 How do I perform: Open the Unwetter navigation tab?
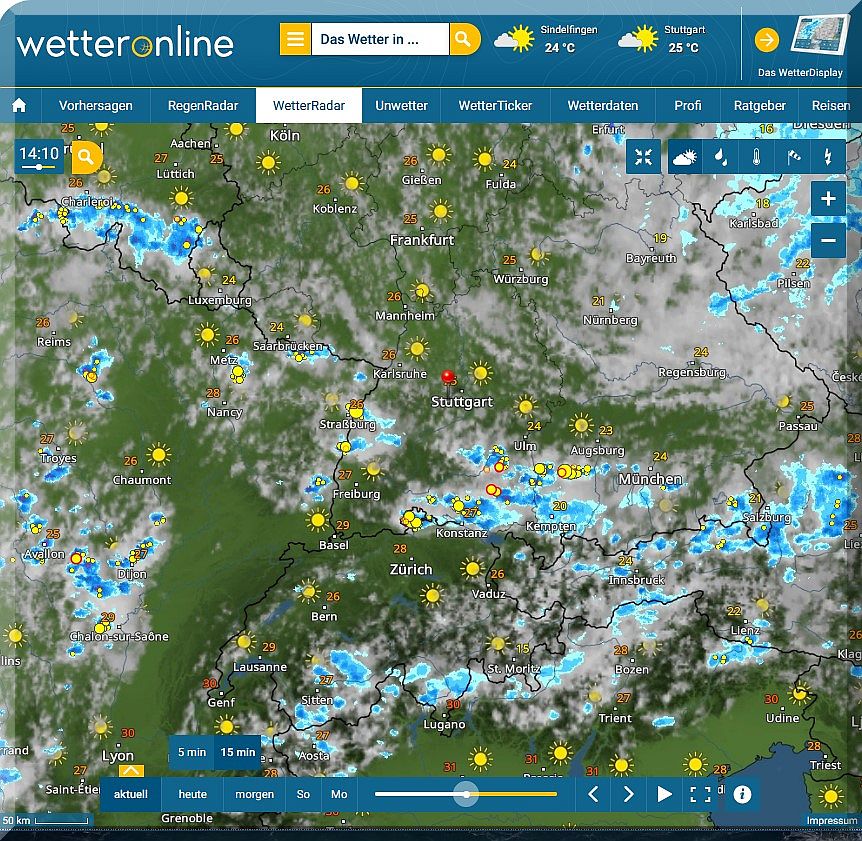pos(401,106)
